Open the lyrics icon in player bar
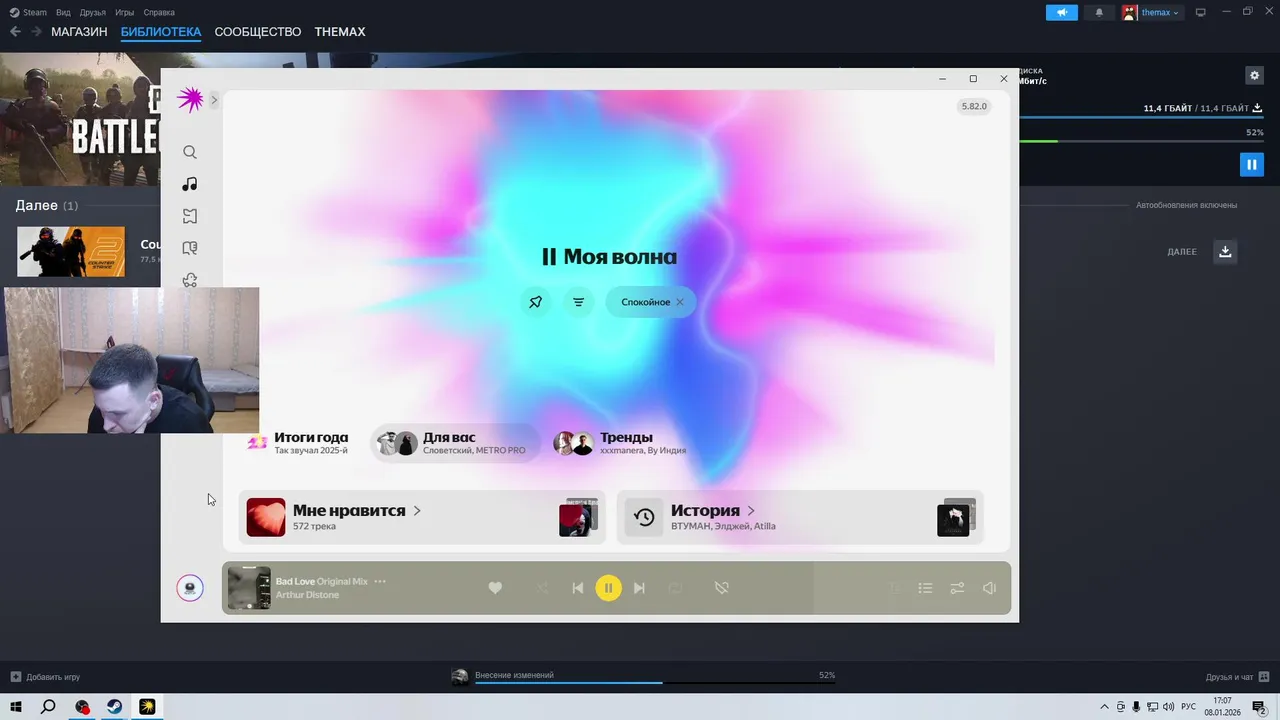 [x=895, y=588]
